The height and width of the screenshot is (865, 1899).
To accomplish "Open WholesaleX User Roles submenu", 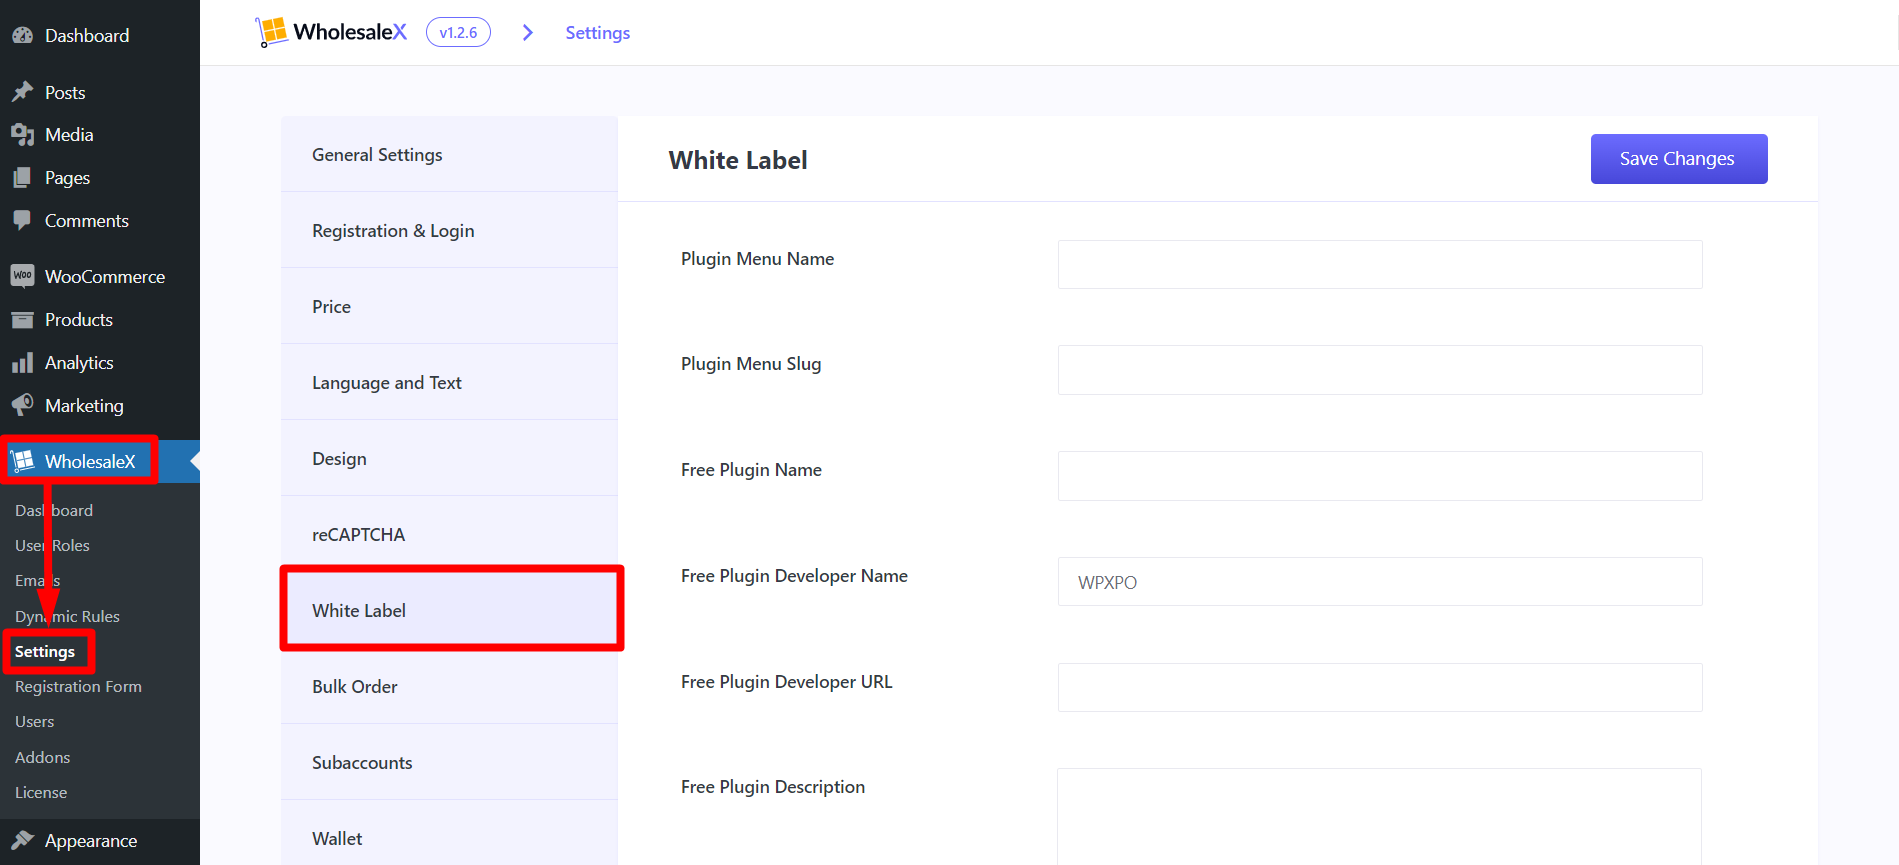I will [x=52, y=545].
